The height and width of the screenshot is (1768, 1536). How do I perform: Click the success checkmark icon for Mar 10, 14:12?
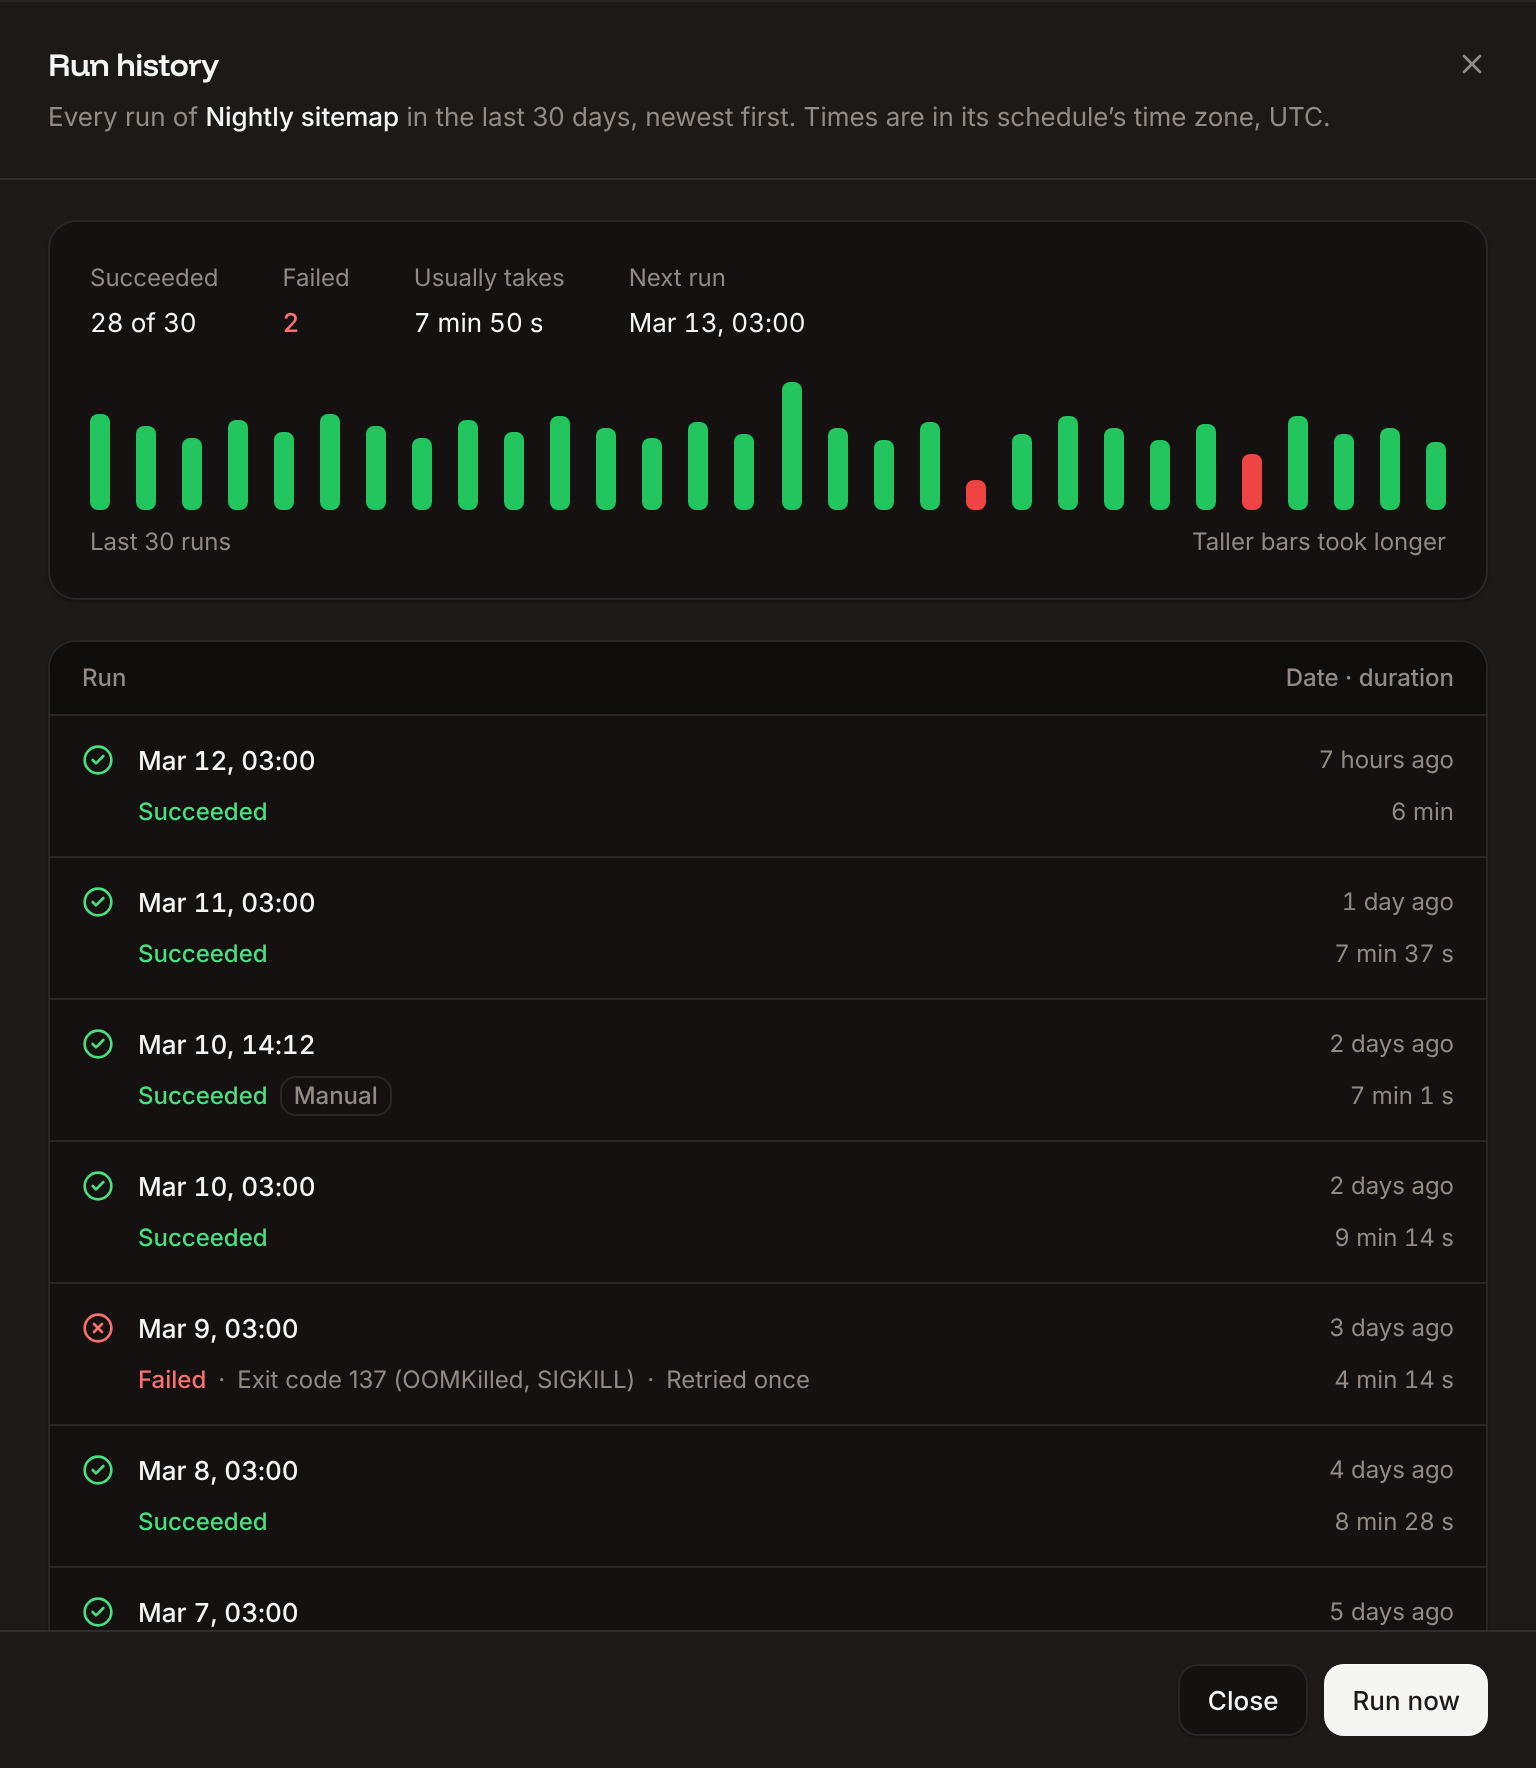[98, 1044]
